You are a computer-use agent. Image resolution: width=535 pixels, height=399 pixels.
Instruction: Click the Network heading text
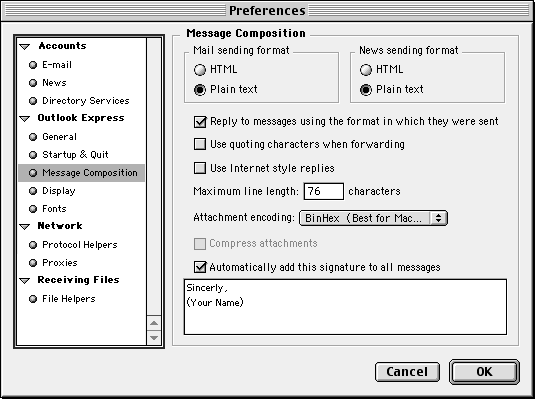[60, 226]
